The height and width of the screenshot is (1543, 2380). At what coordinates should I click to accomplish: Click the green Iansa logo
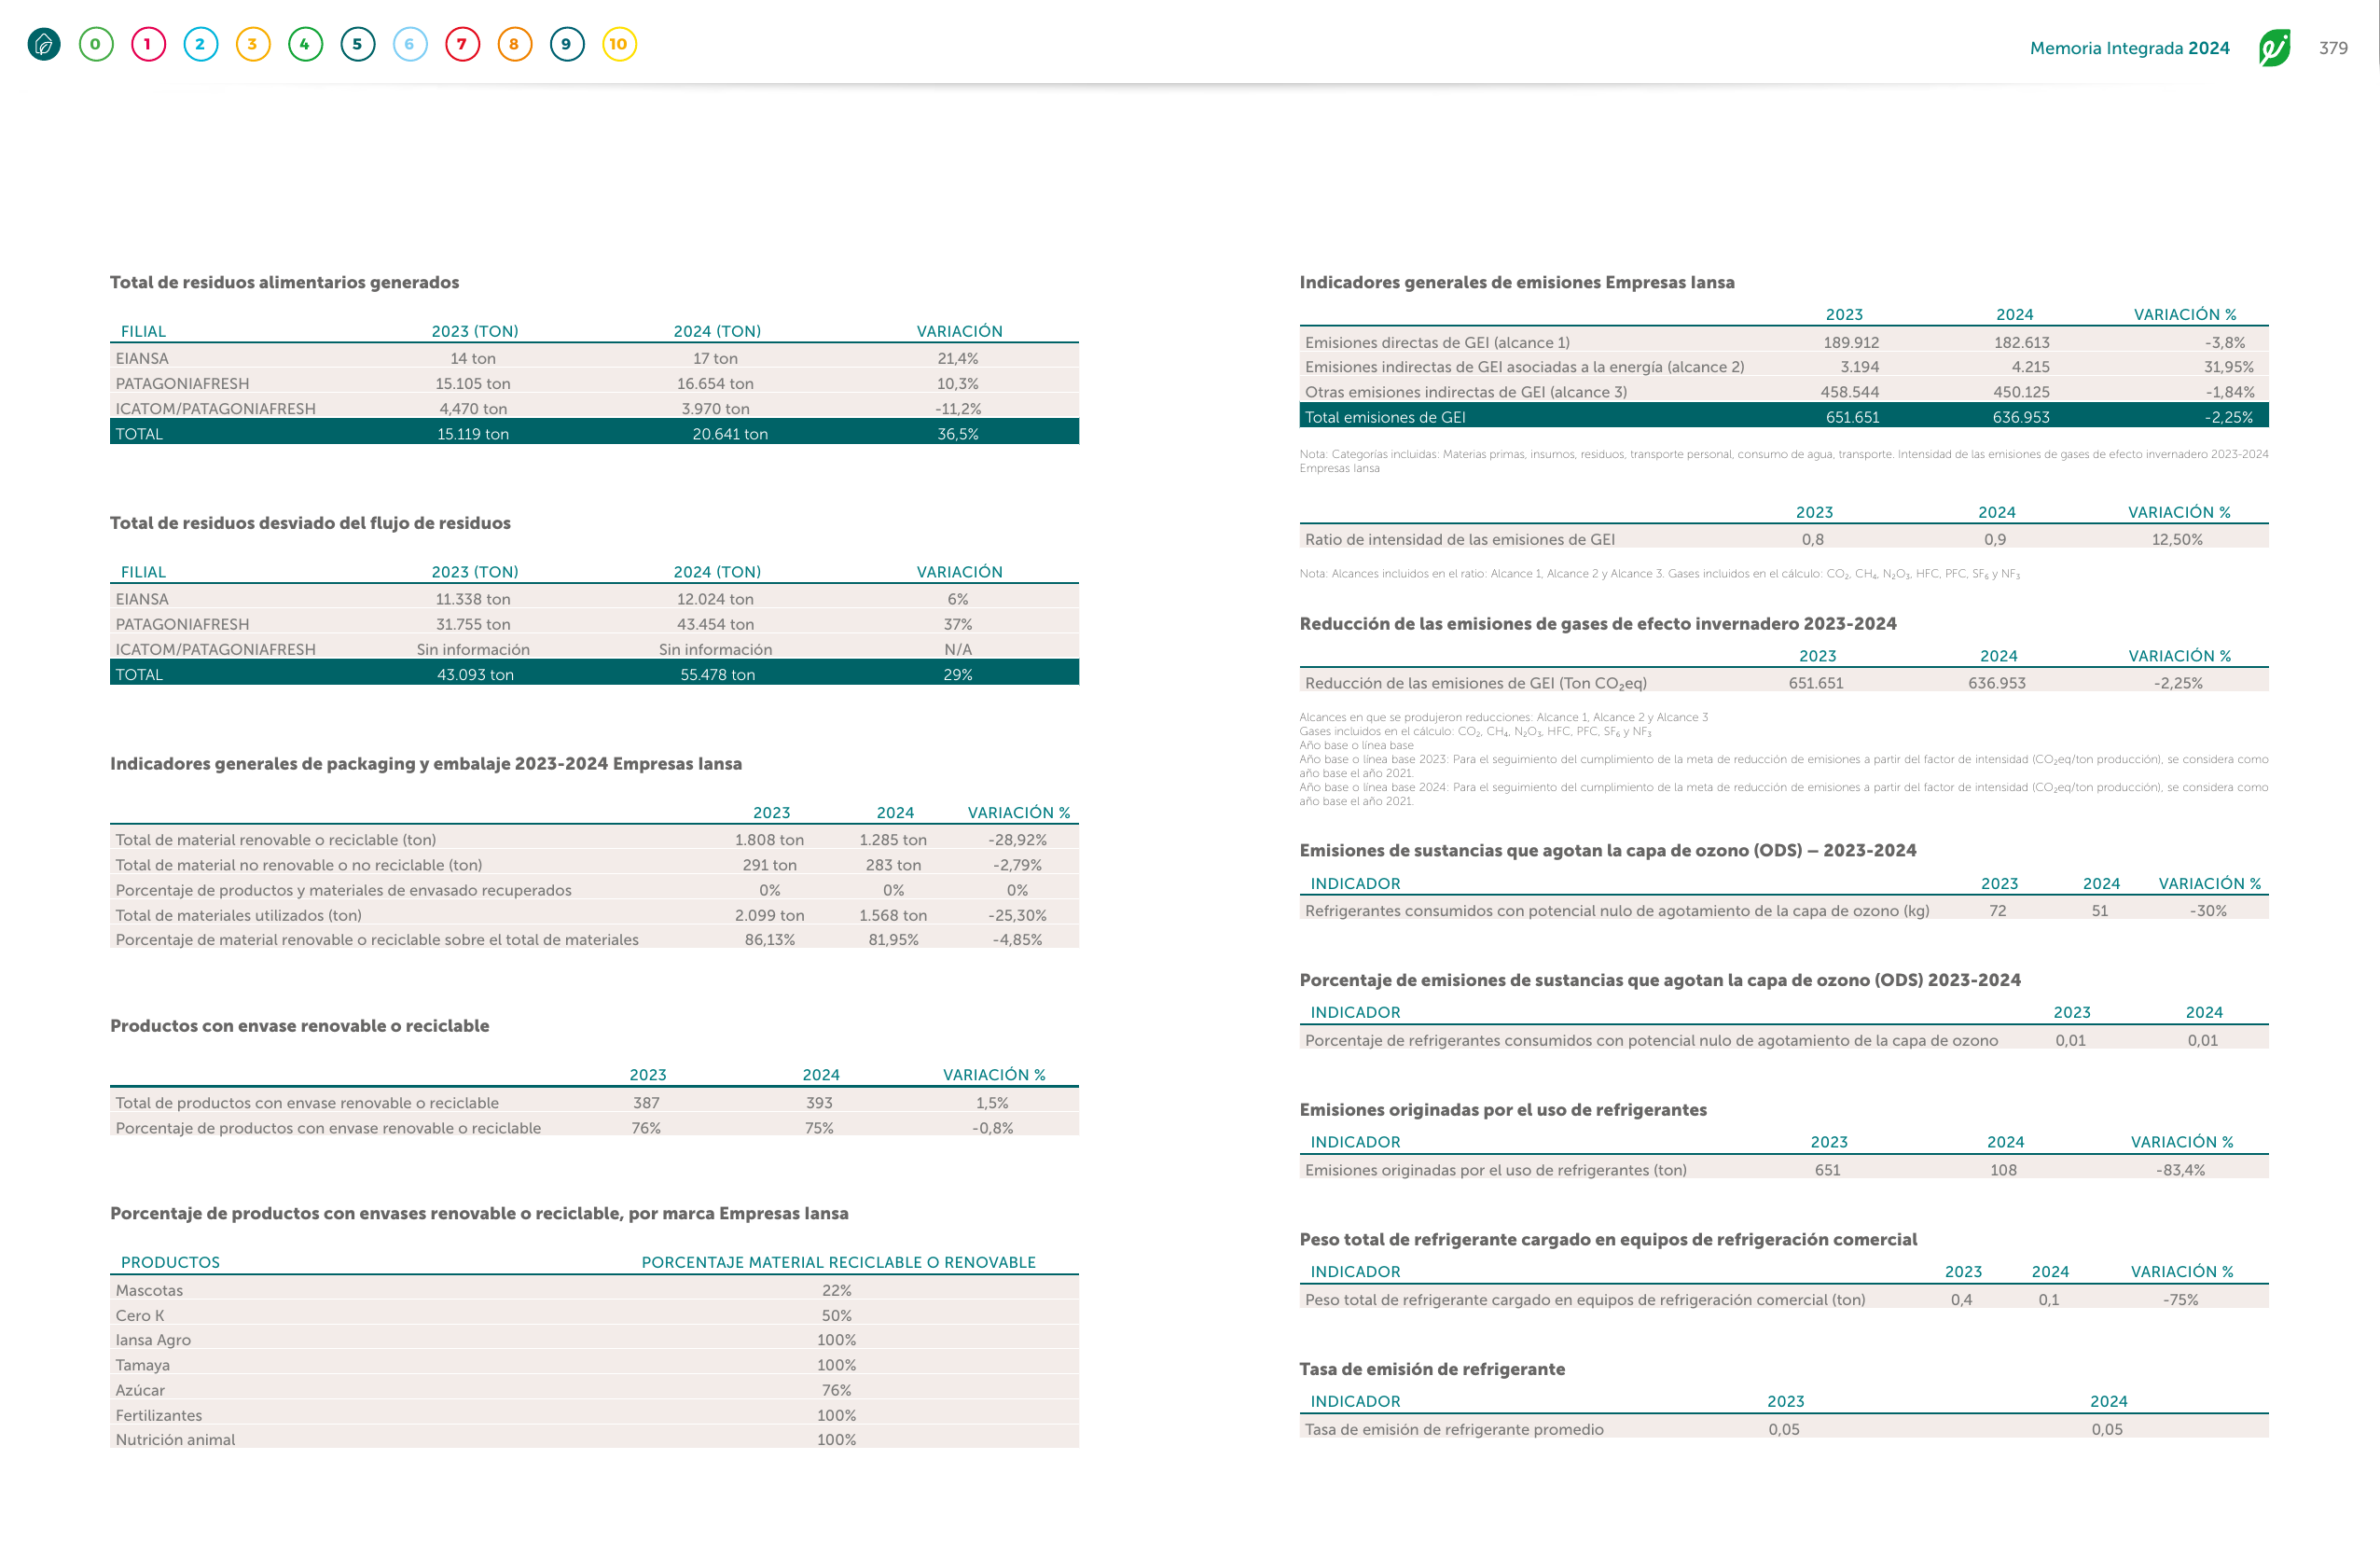2274,47
